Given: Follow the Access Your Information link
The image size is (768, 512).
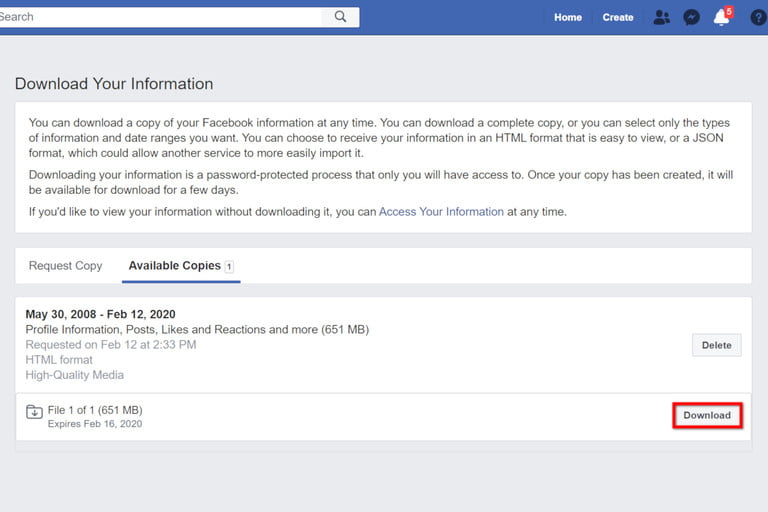Looking at the screenshot, I should 441,212.
